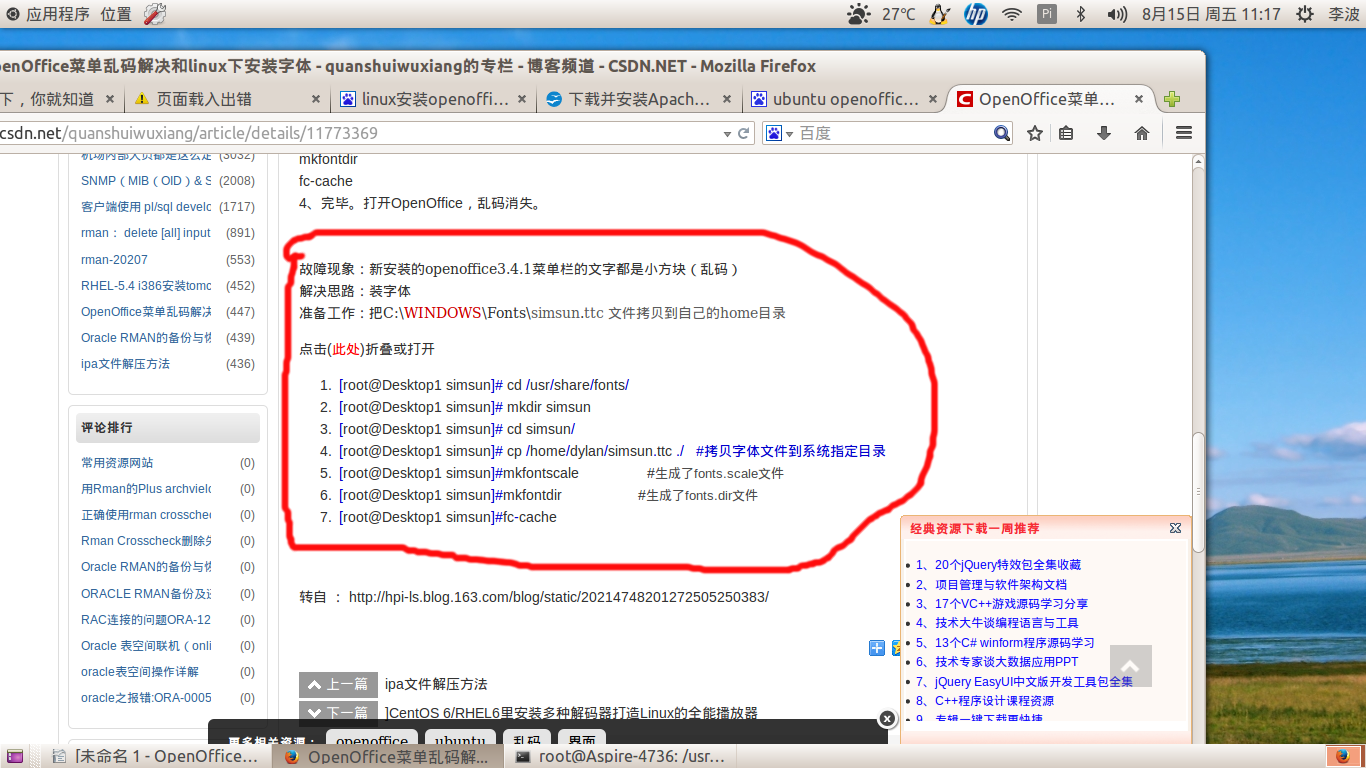Click the 乱码 tag in bottom bar
Image resolution: width=1366 pixels, height=768 pixels.
pos(527,741)
